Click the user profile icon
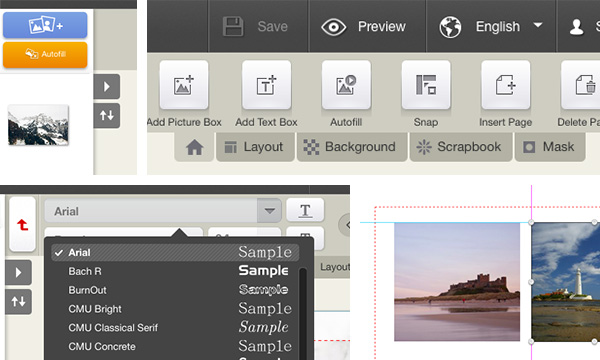Viewport: 600px width, 360px height. coord(576,27)
